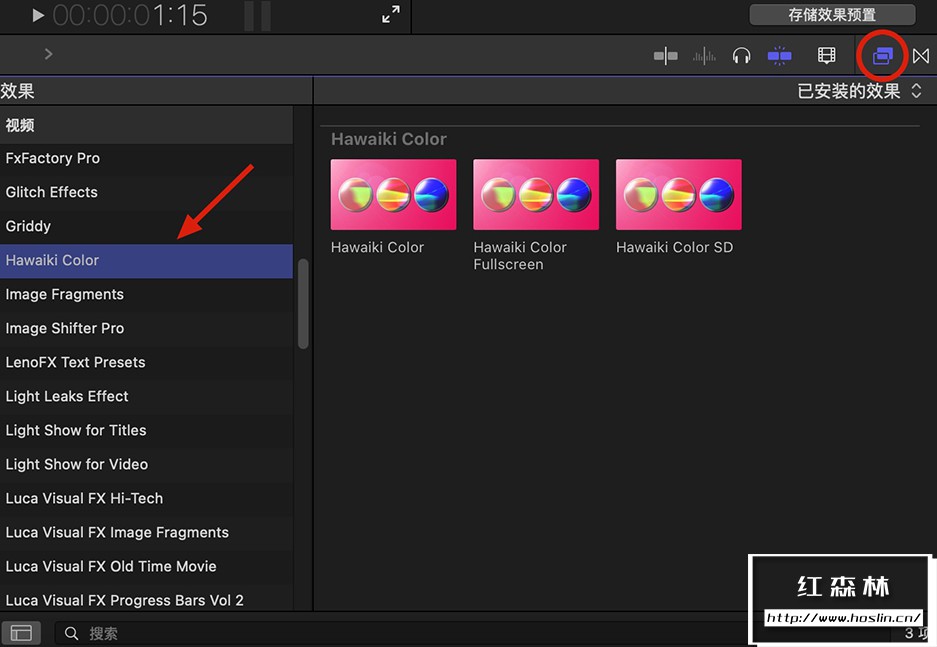This screenshot has width=937, height=647.
Task: Select the 视频 video category header
Action: 146,125
